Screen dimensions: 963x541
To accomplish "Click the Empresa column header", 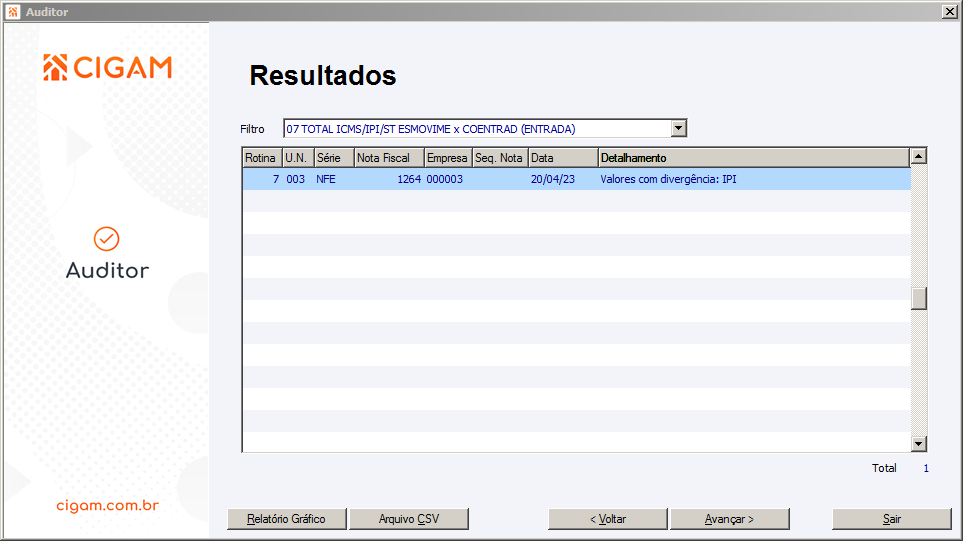I will point(448,158).
